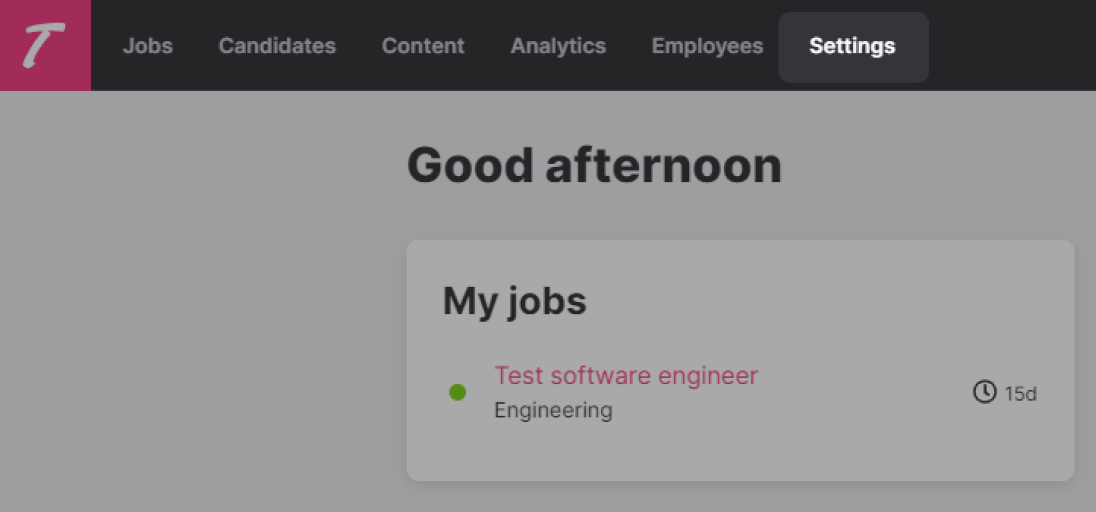1096x512 pixels.
Task: Open the Test software engineer job
Action: click(x=626, y=376)
